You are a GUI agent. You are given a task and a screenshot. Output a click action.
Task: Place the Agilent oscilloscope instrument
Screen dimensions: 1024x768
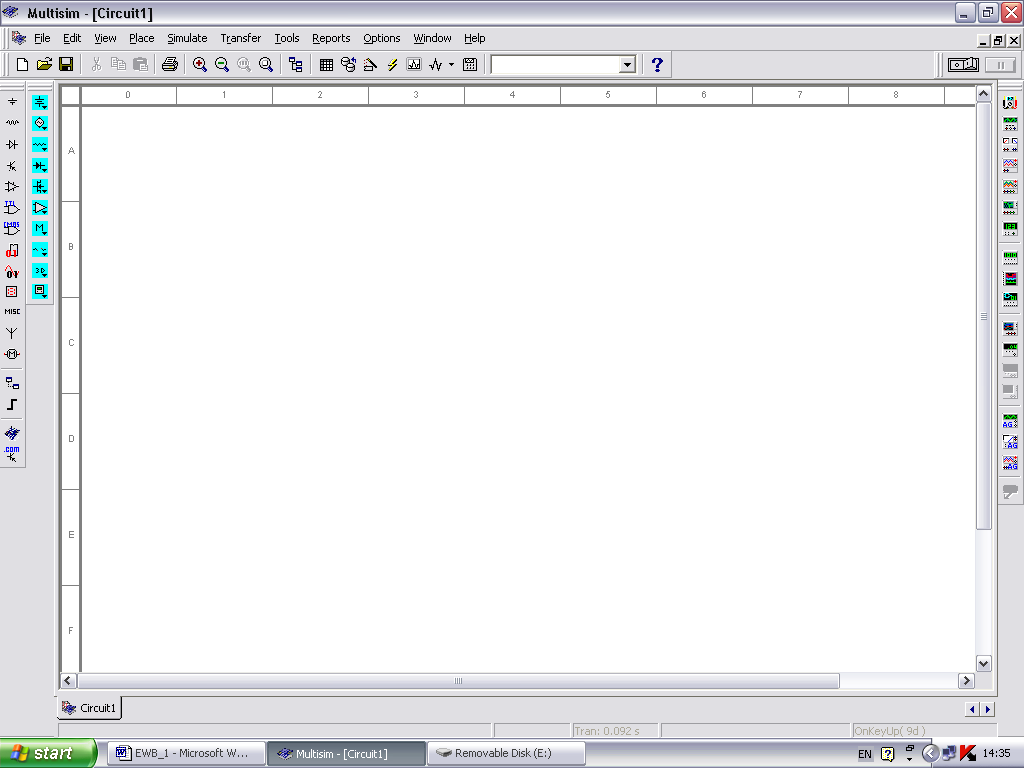[x=1010, y=462]
